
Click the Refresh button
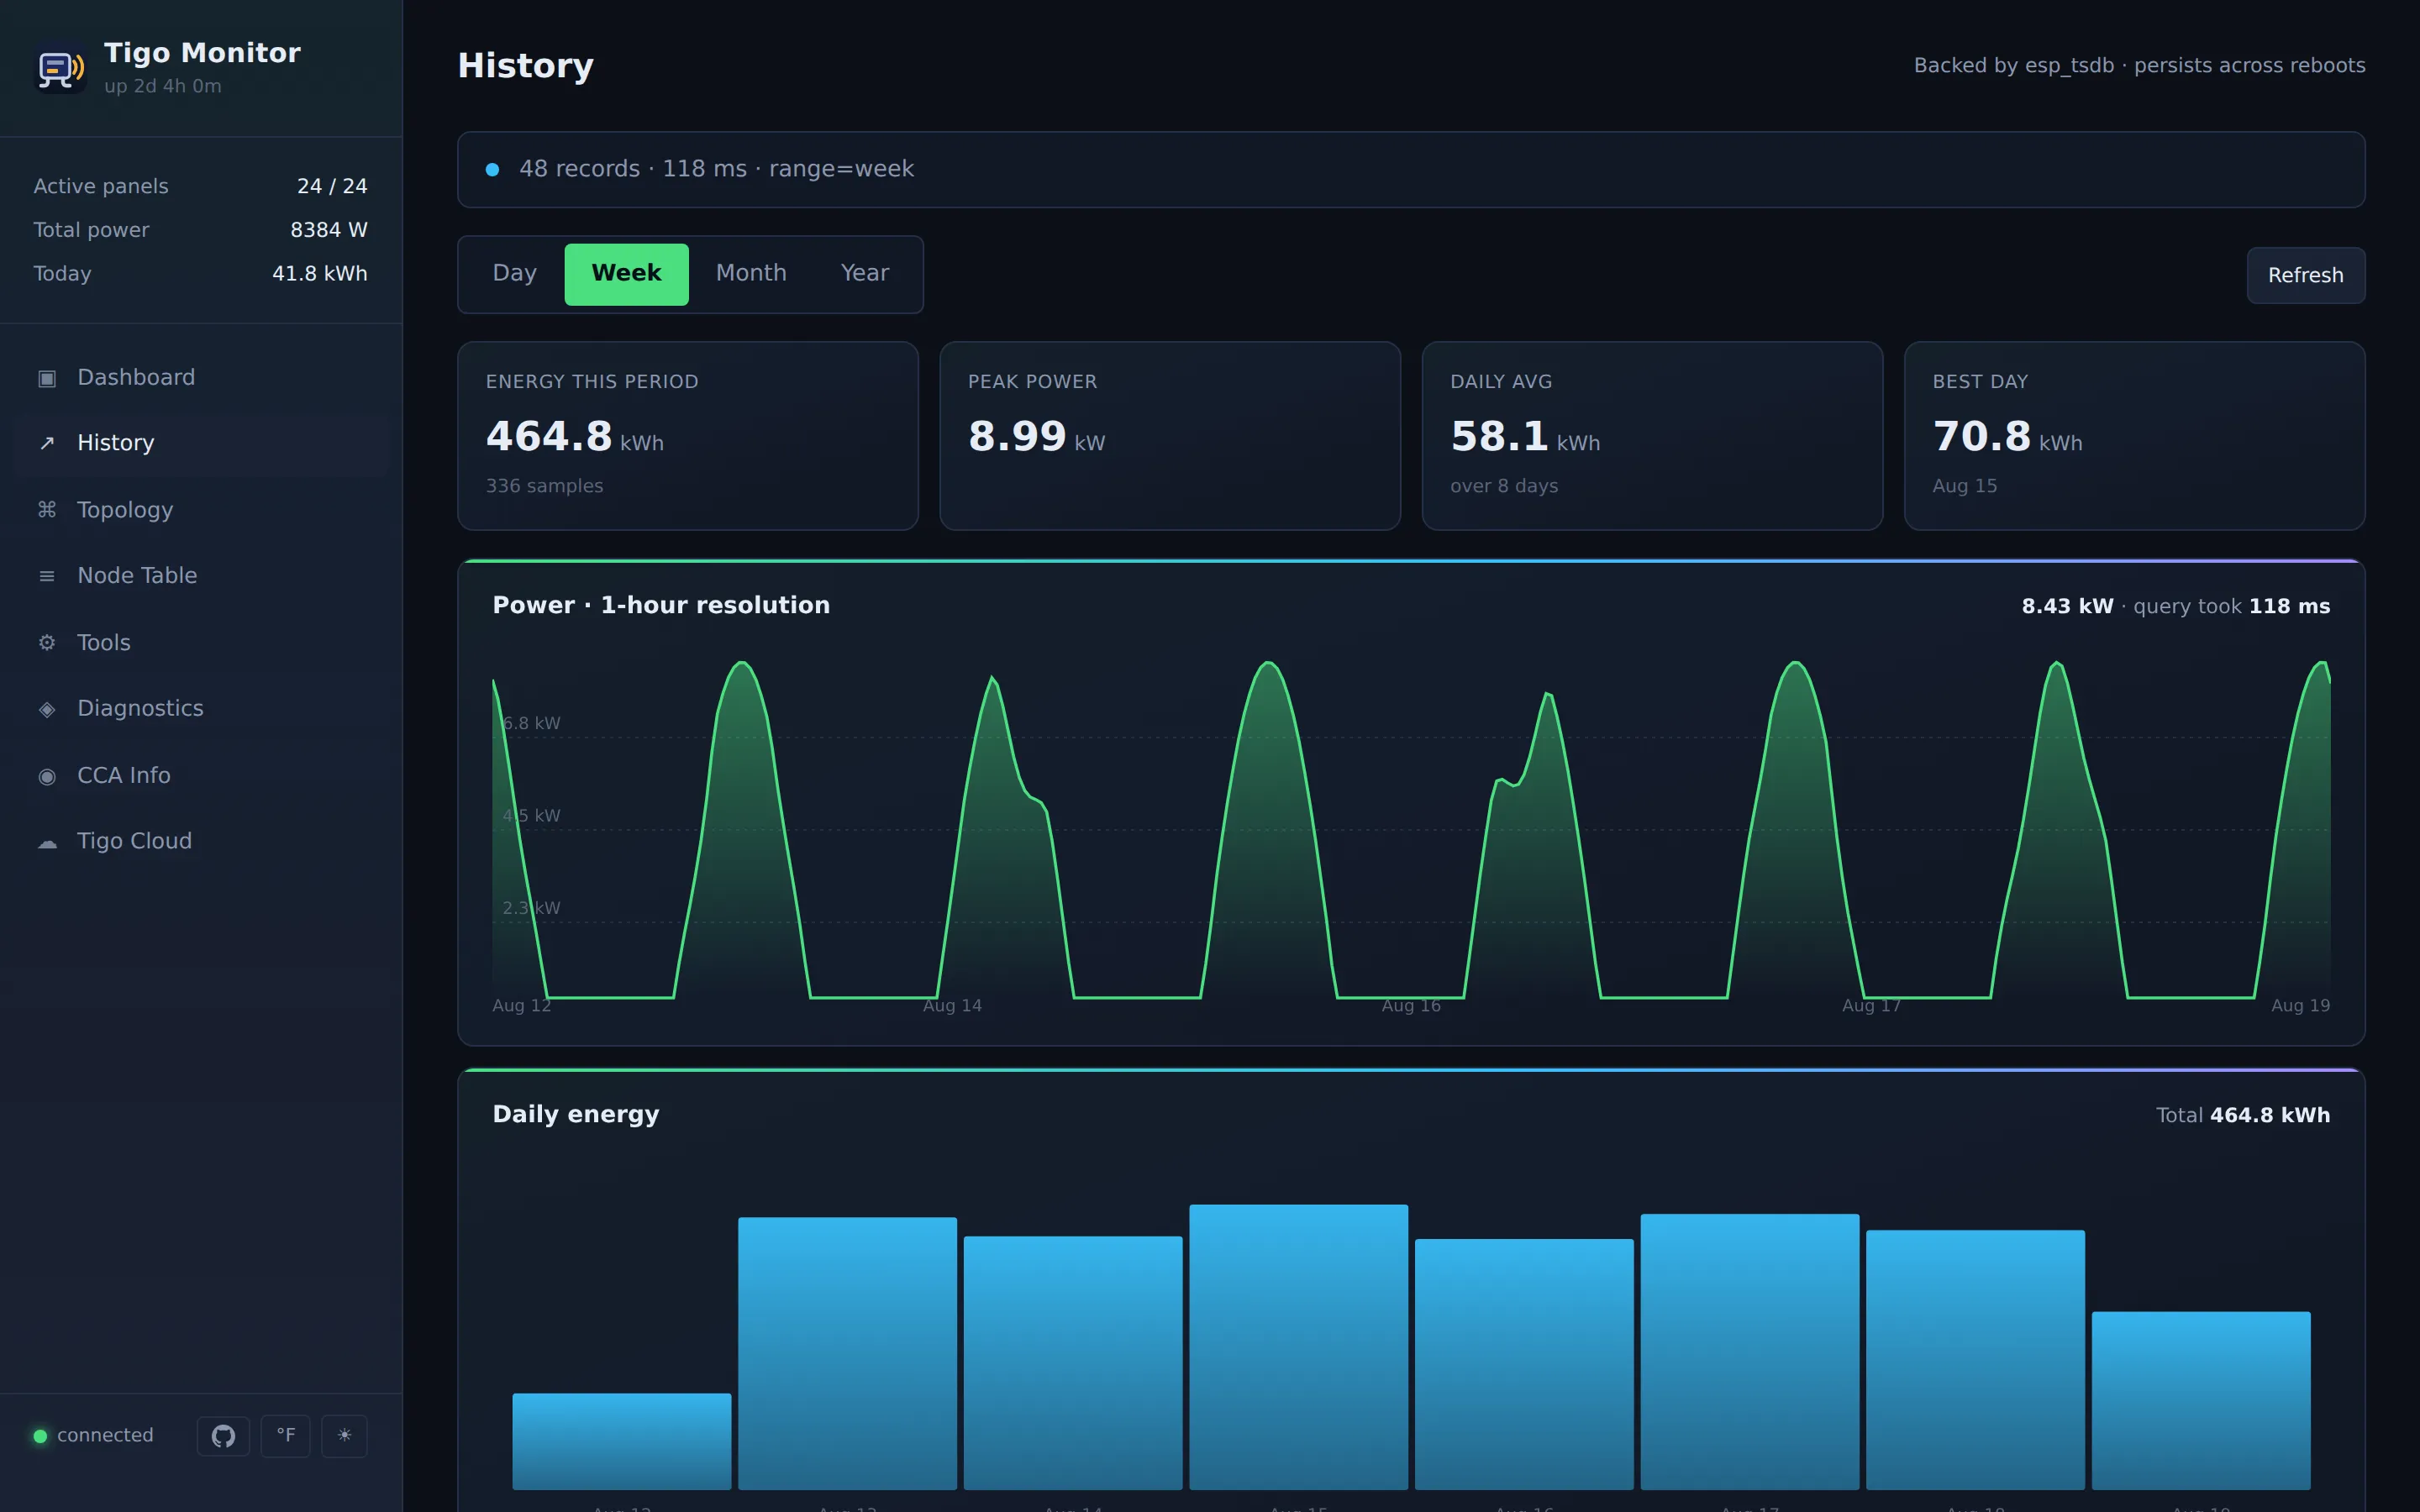2305,275
